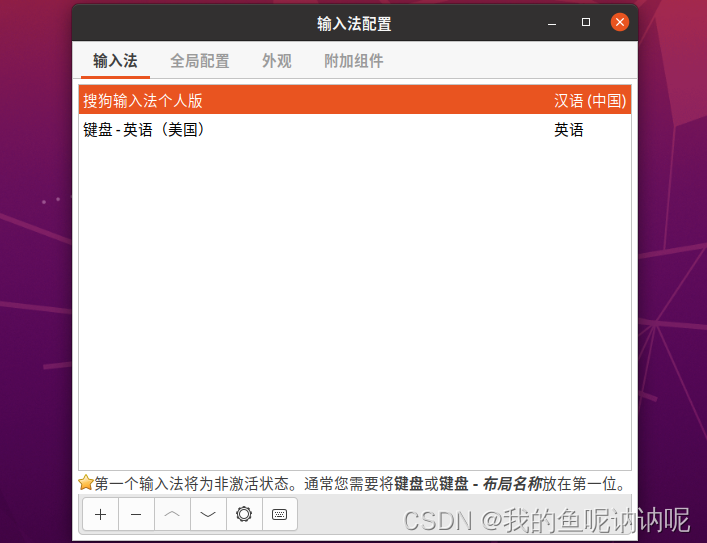Image resolution: width=707 pixels, height=543 pixels.
Task: Minimize the 输入法配置 window
Action: coord(552,23)
